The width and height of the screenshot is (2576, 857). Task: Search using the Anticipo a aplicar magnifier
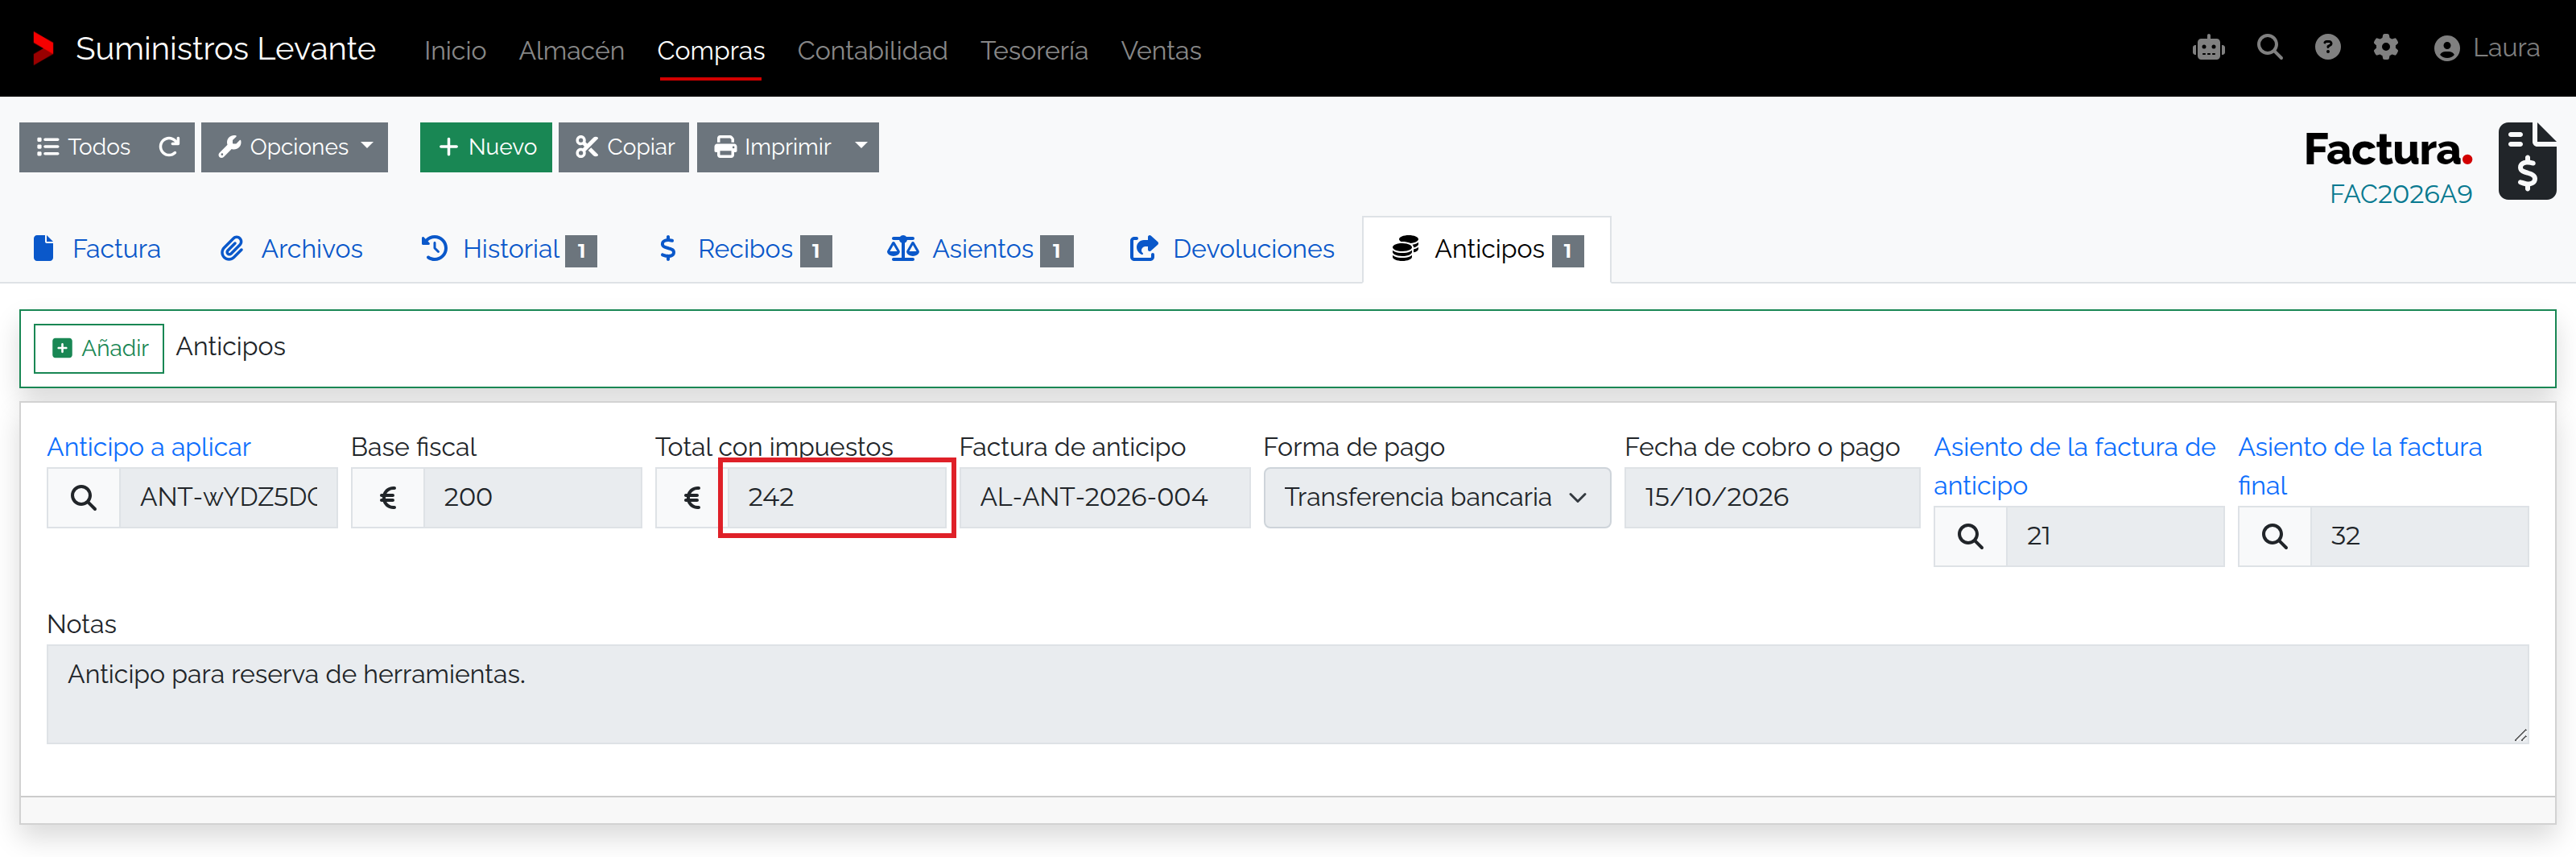click(x=84, y=497)
